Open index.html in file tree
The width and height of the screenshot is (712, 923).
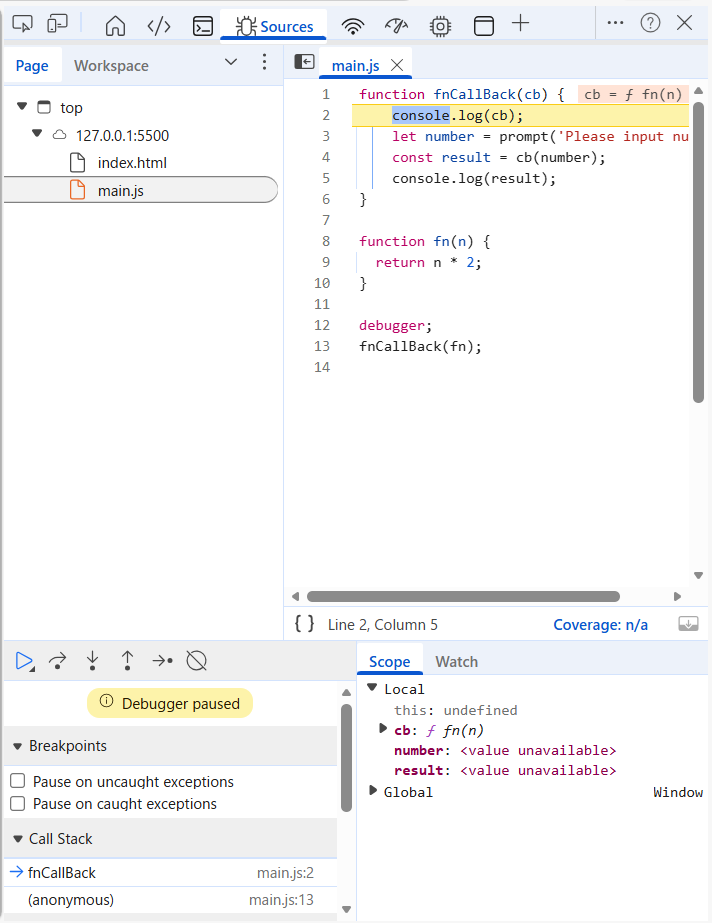[x=132, y=162]
